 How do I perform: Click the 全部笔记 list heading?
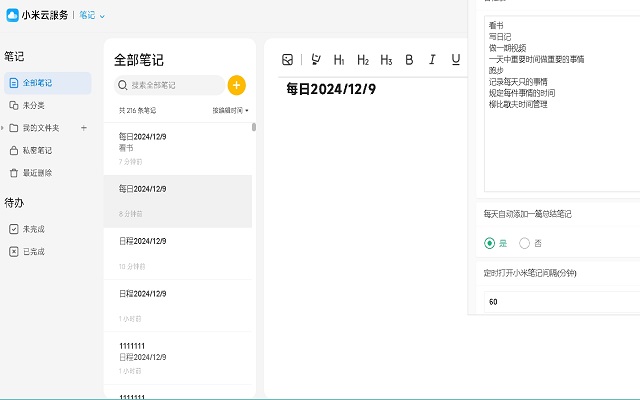pos(139,60)
